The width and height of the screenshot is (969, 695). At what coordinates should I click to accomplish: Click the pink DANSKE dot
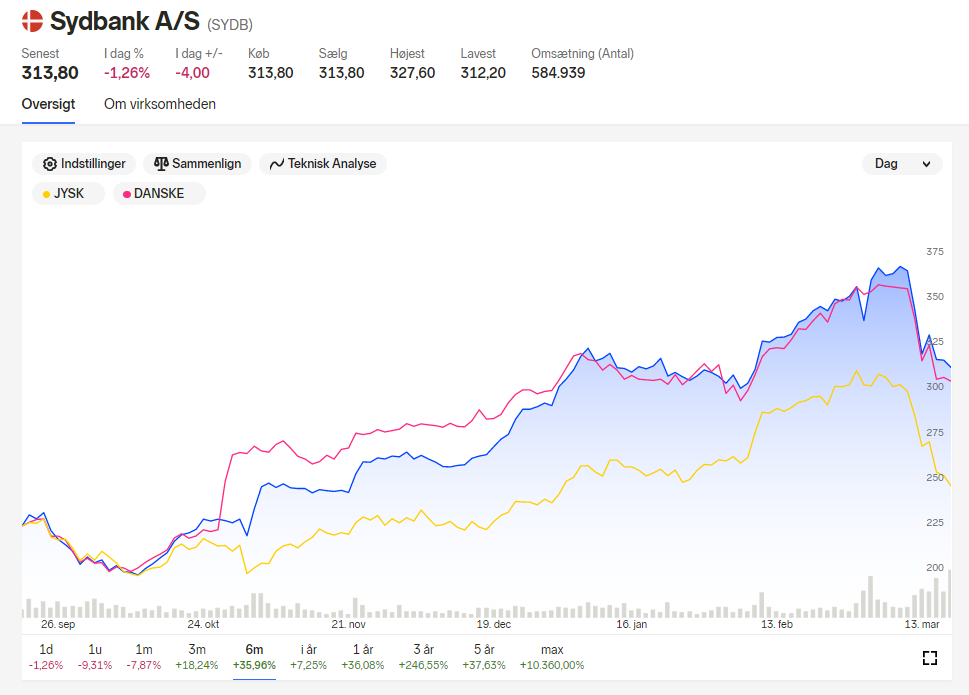127,194
